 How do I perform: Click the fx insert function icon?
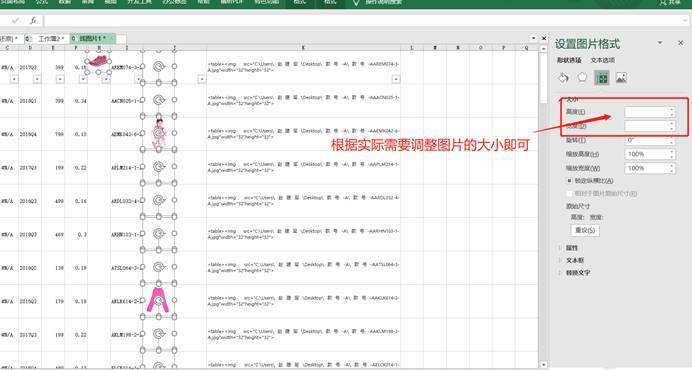pyautogui.click(x=33, y=21)
